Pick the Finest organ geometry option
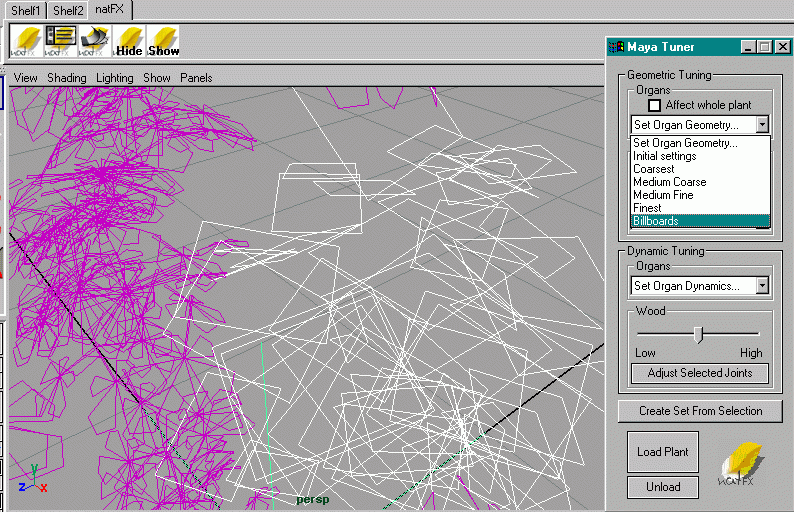The height and width of the screenshot is (512, 794). [647, 208]
